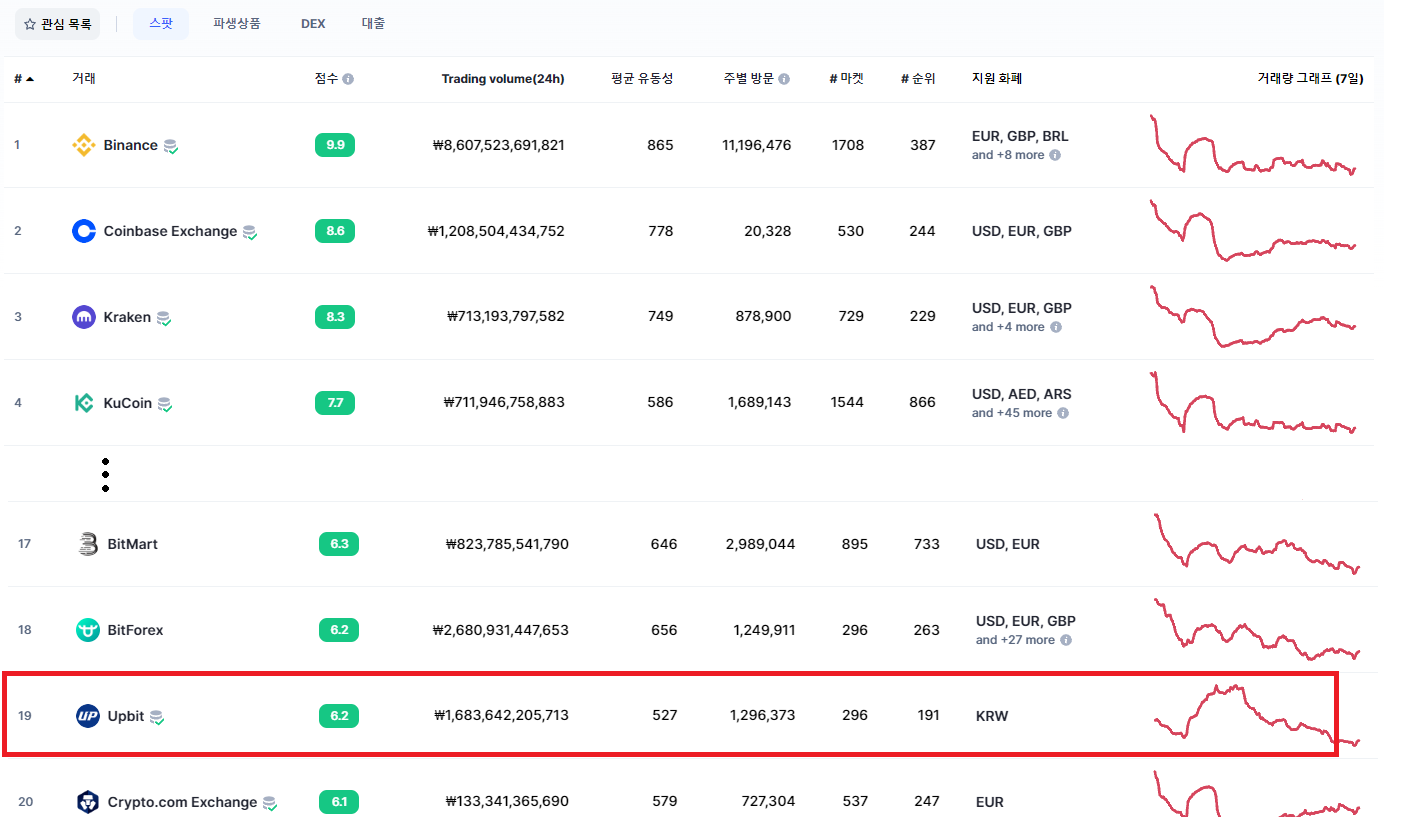This screenshot has width=1423, height=817.
Task: Click Kraken's 7-day volume graph
Action: pos(1254,317)
